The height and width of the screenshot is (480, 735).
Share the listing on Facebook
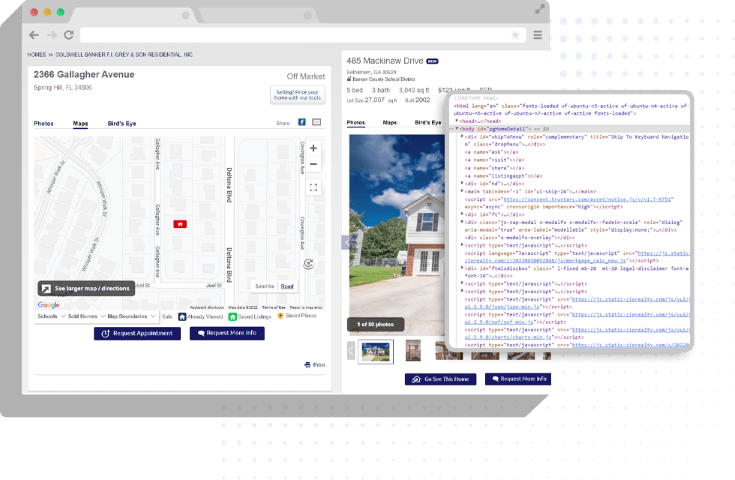(x=302, y=122)
